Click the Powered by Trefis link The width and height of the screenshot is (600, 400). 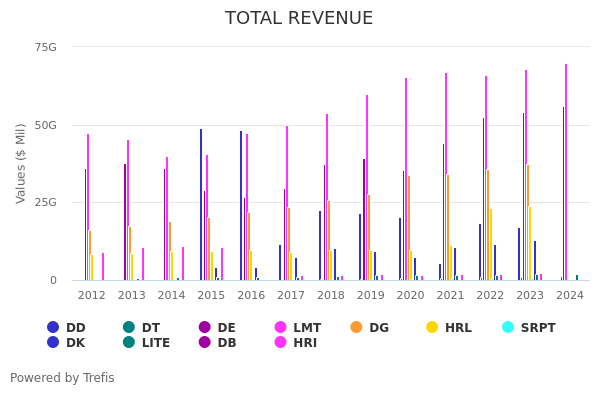[x=62, y=378]
